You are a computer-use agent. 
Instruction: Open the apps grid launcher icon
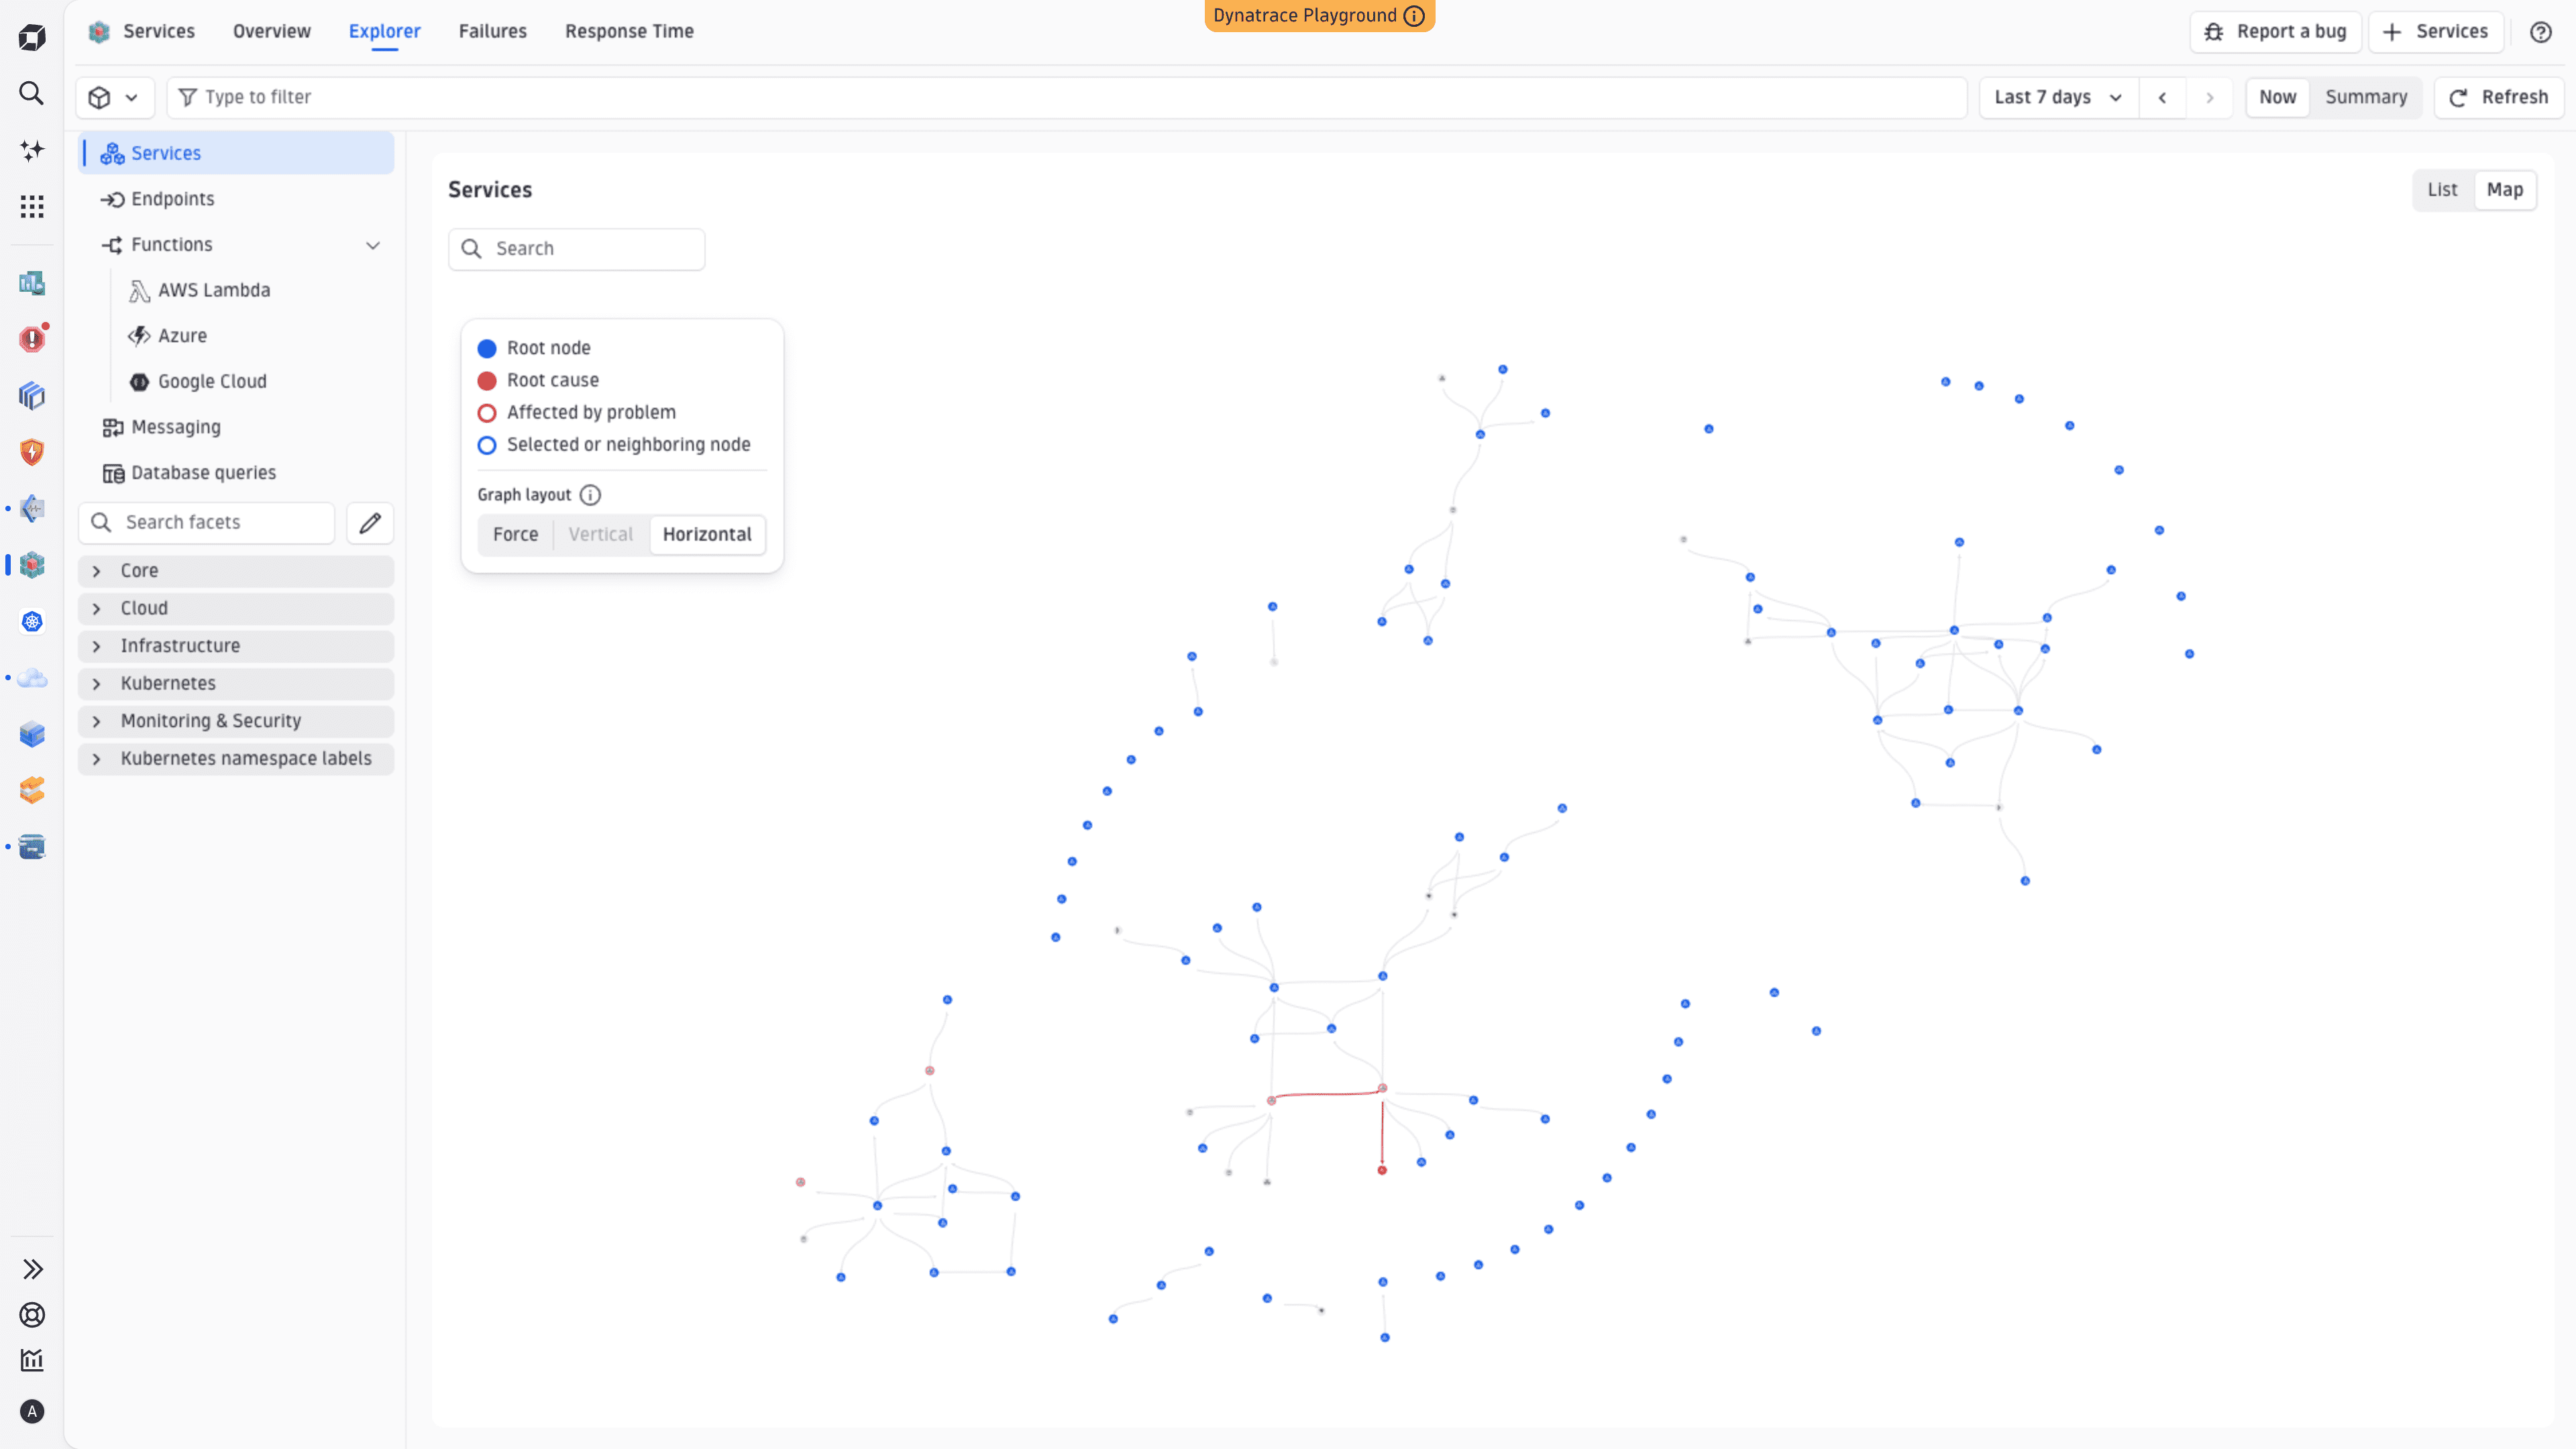32,207
